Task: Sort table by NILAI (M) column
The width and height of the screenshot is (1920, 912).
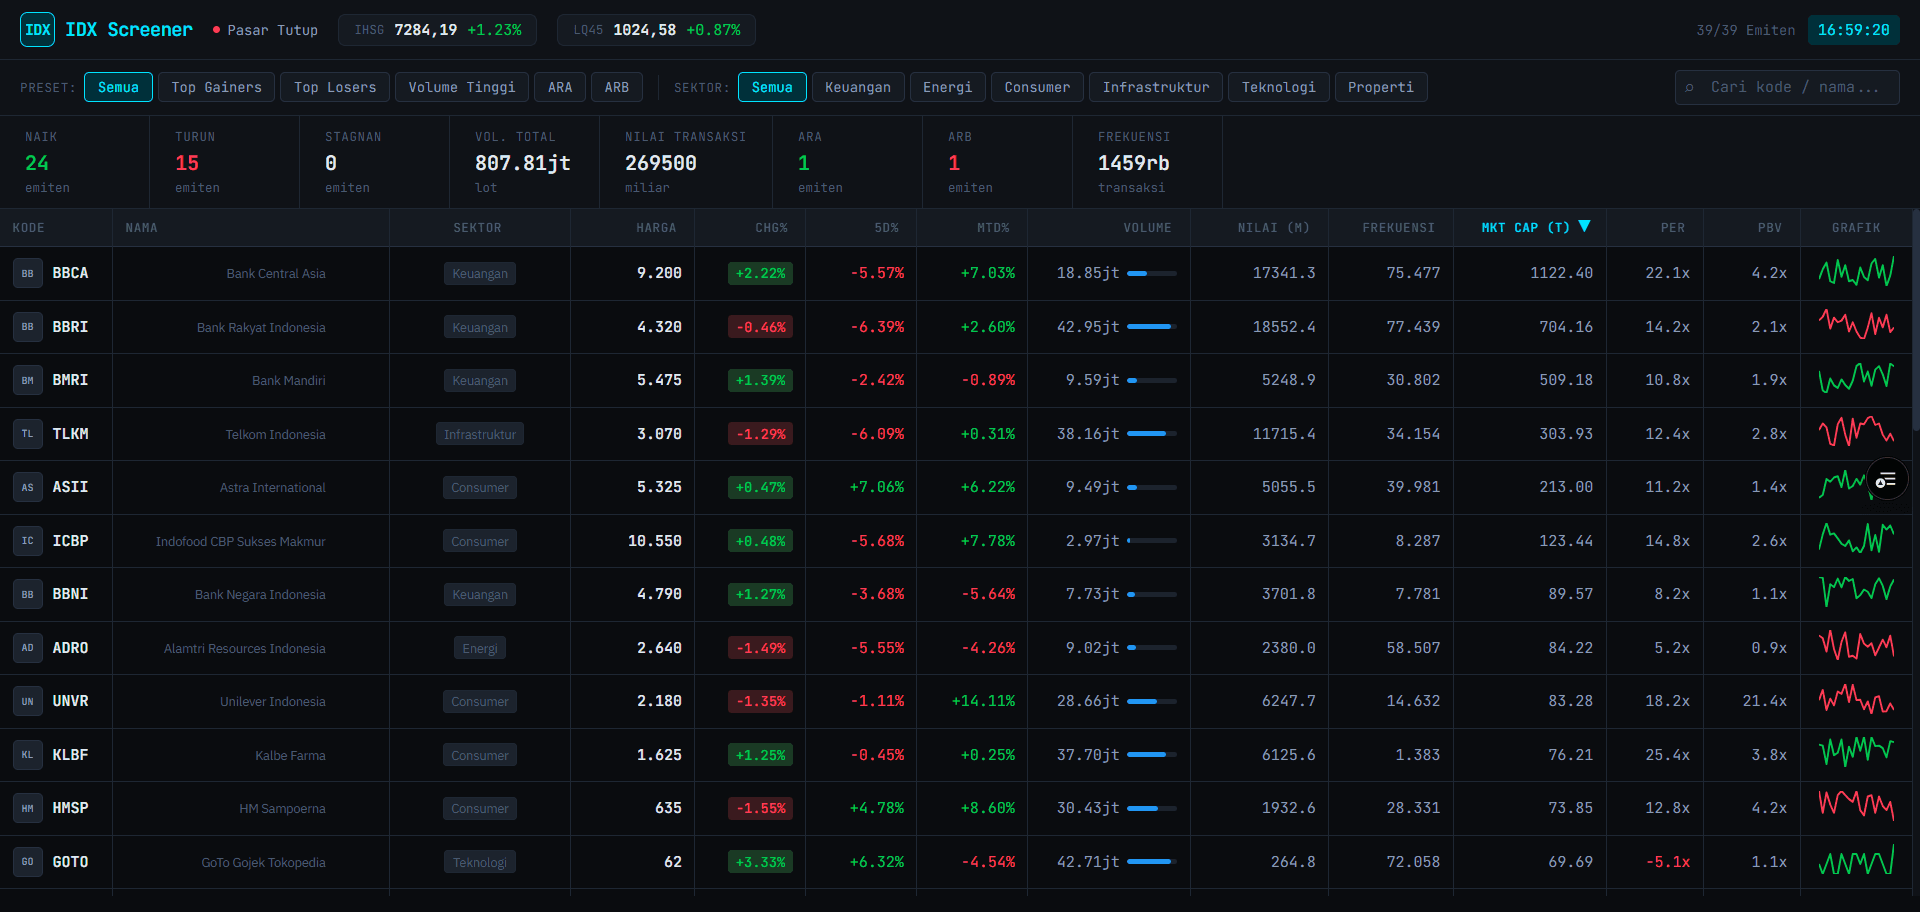Action: (x=1260, y=228)
